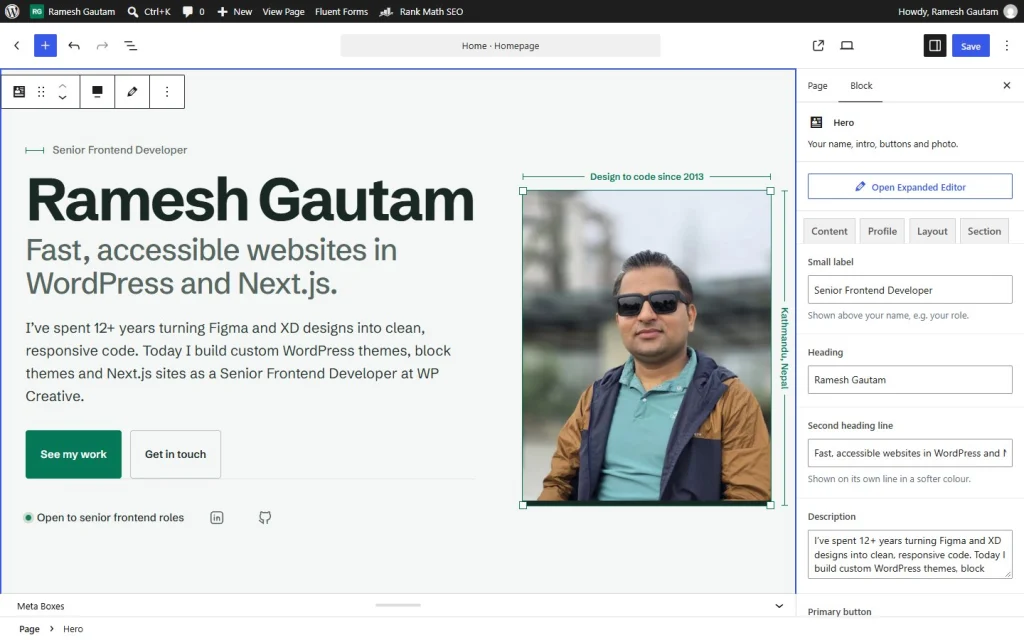Viewport: 1024px width, 640px height.
Task: Click the Get in touch button
Action: [x=175, y=454]
